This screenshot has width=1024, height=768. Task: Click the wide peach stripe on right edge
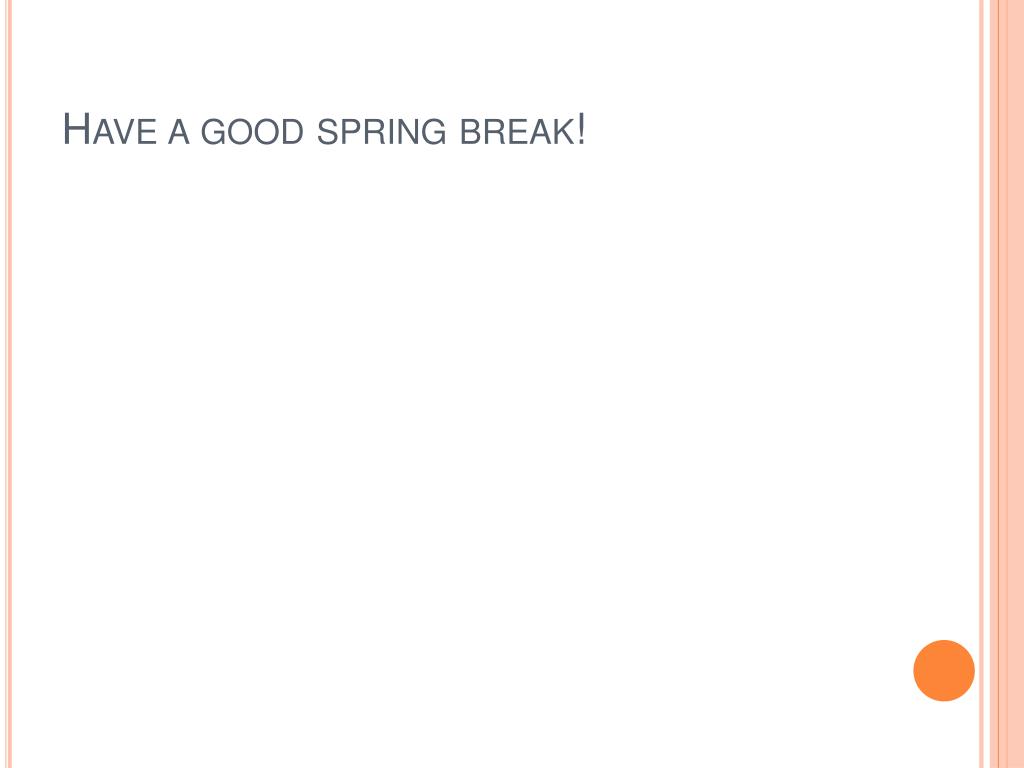pyautogui.click(x=1006, y=384)
